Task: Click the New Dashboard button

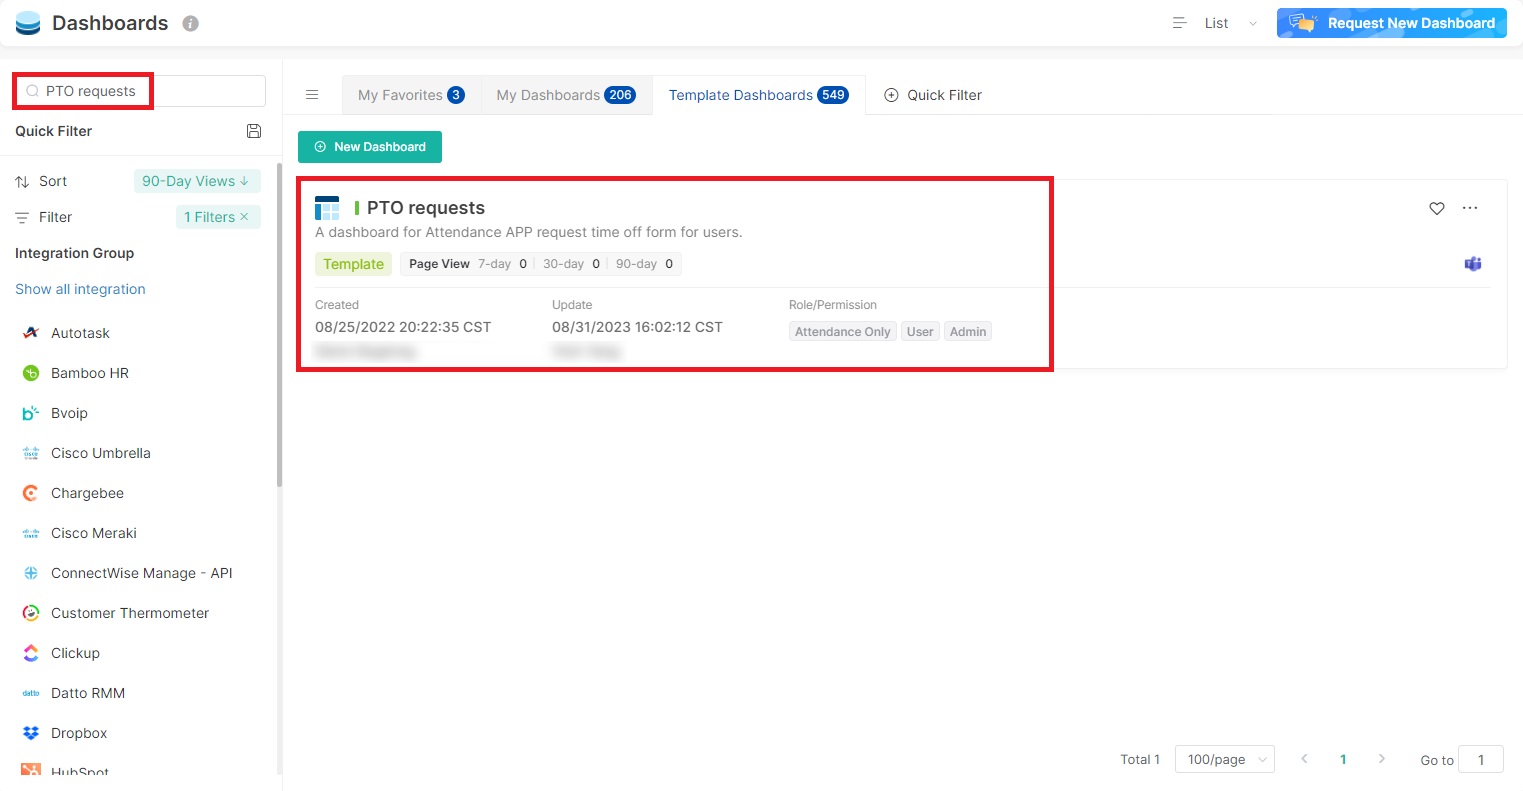Action: pyautogui.click(x=370, y=147)
